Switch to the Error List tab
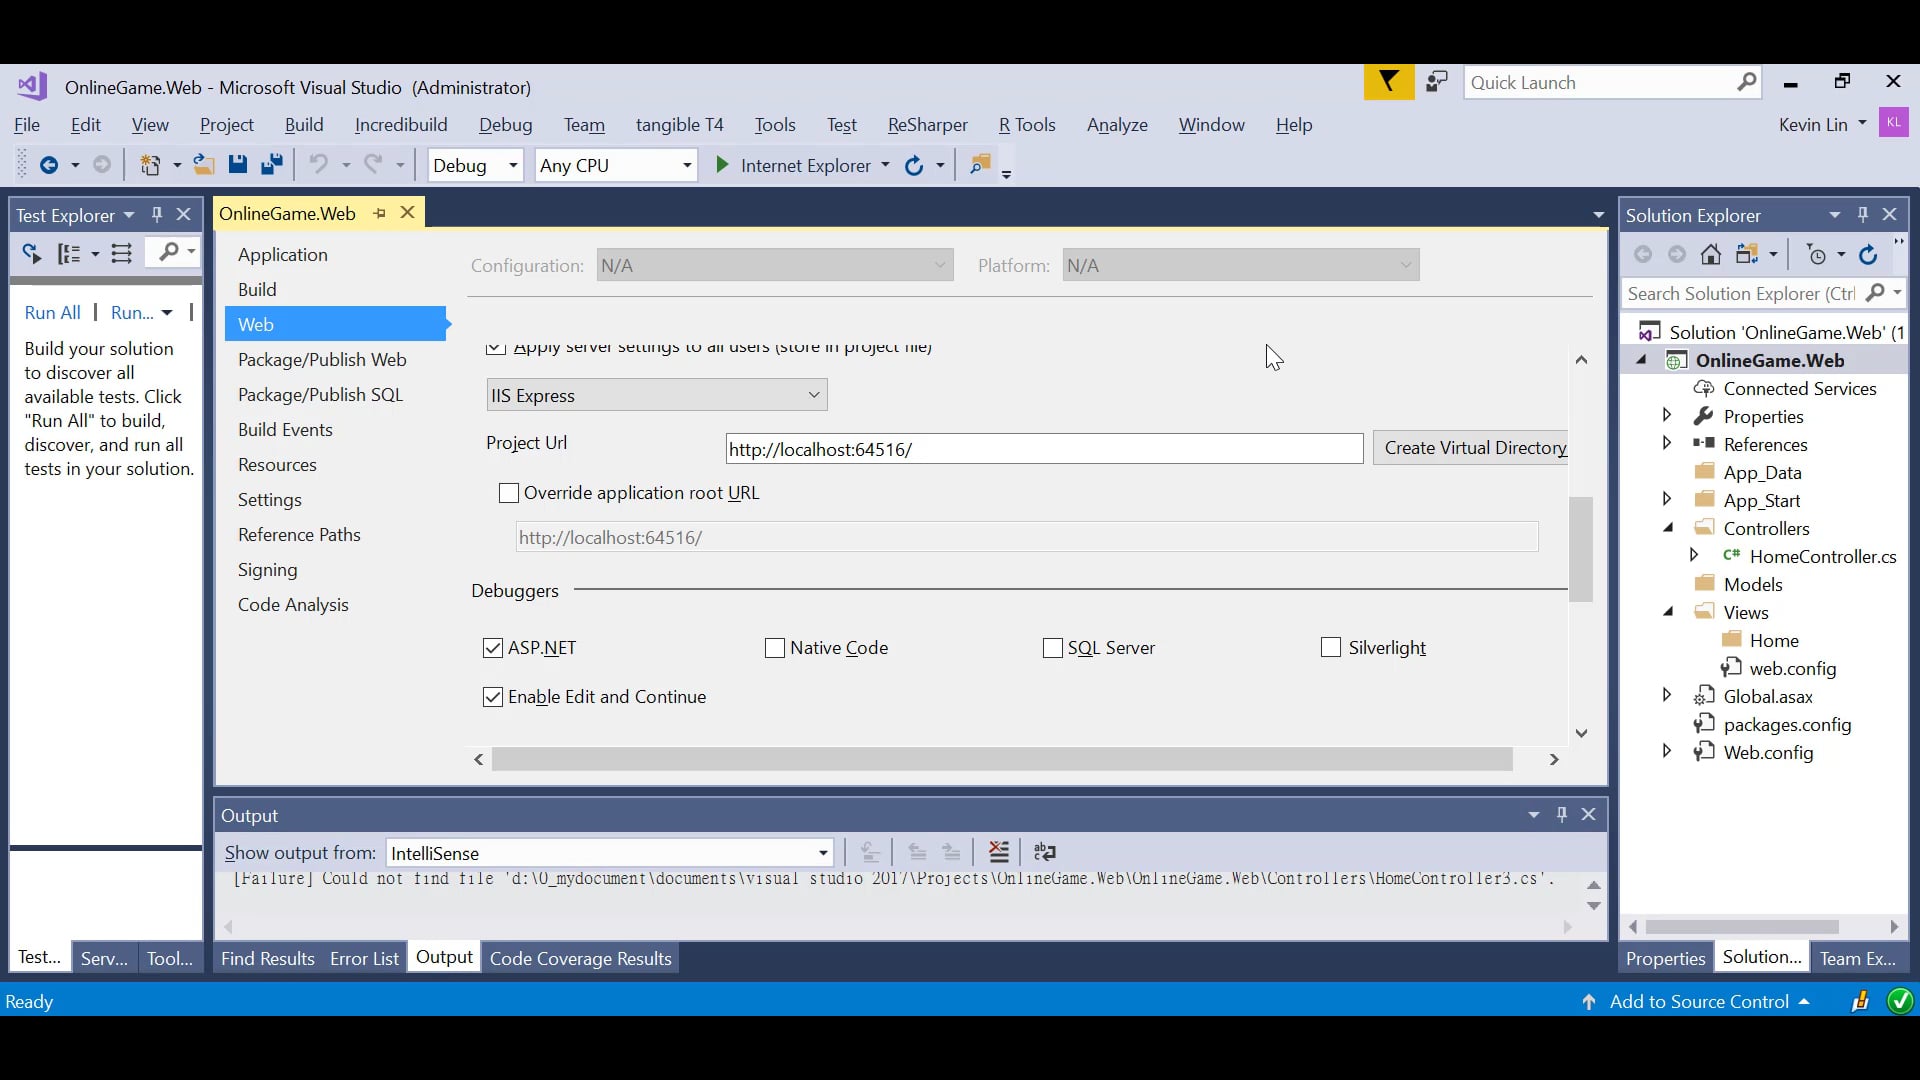1920x1080 pixels. click(363, 957)
